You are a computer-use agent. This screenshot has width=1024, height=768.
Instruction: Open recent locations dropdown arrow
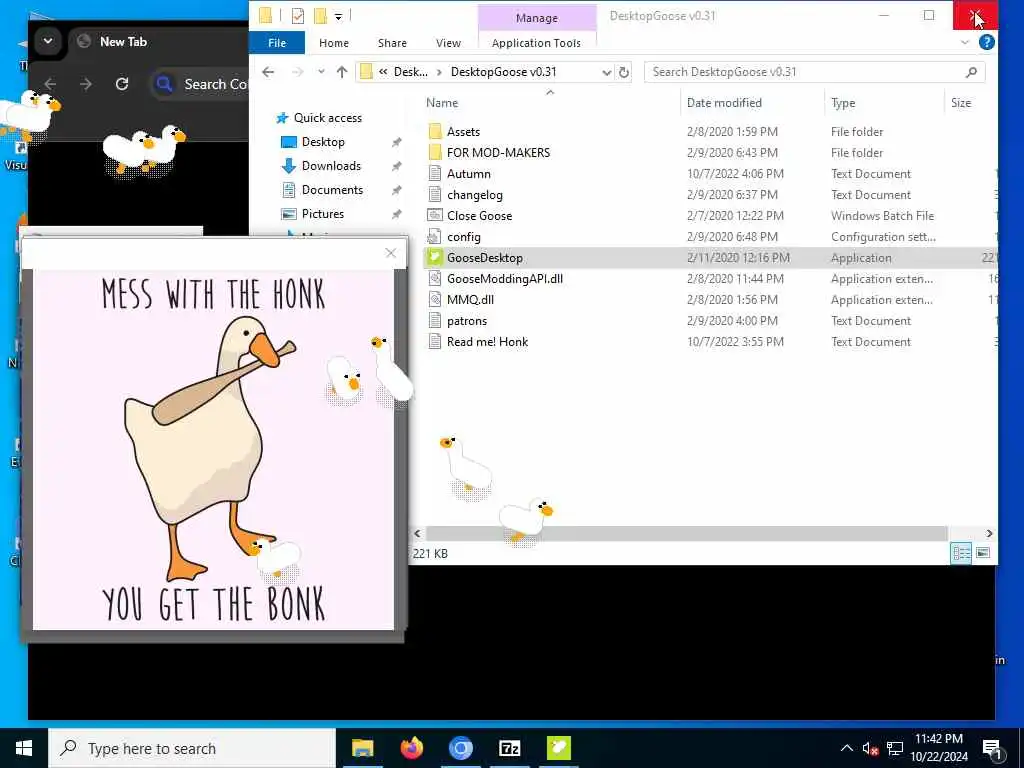tap(321, 72)
